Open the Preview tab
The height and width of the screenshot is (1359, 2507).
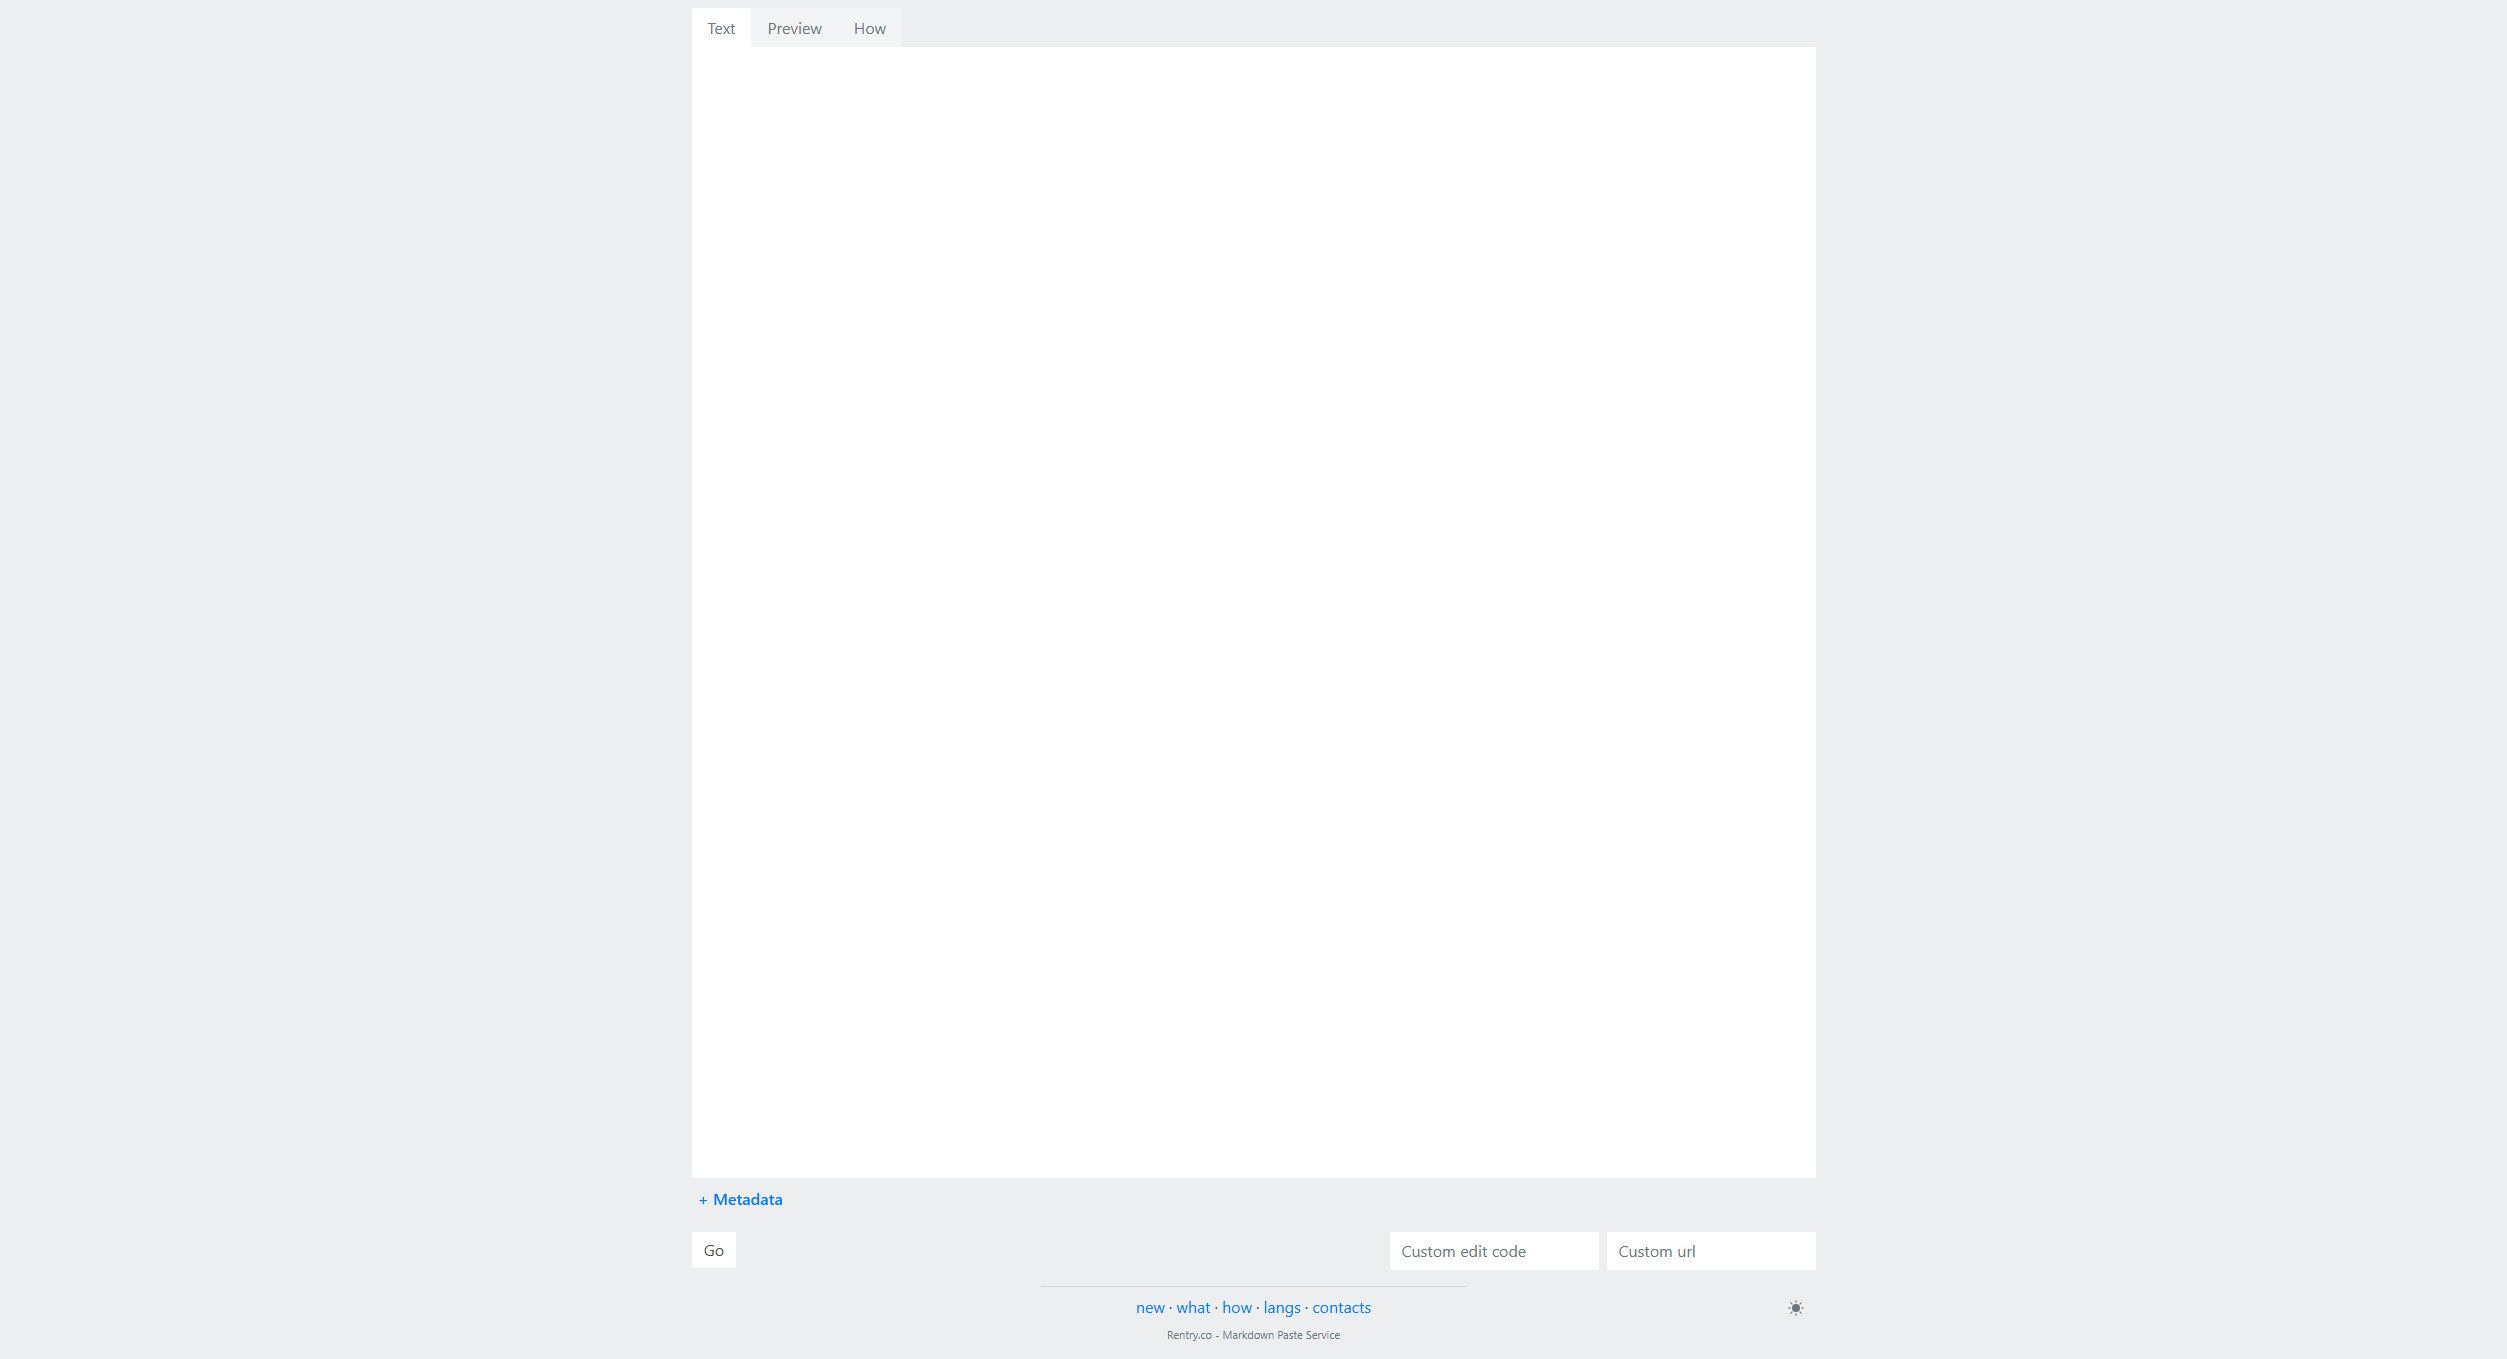(794, 28)
